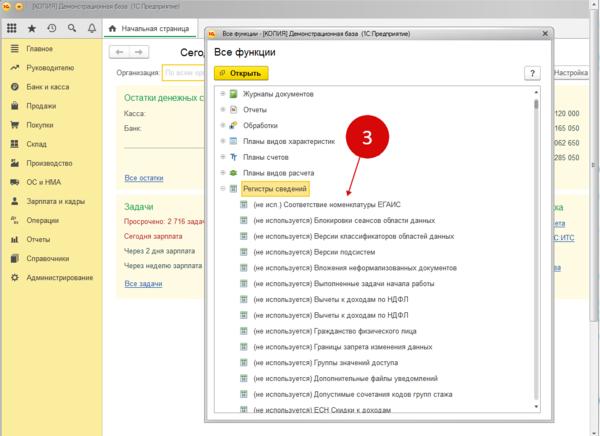The image size is (600, 436).
Task: Expand the Планы счетов tree node
Action: (222, 157)
